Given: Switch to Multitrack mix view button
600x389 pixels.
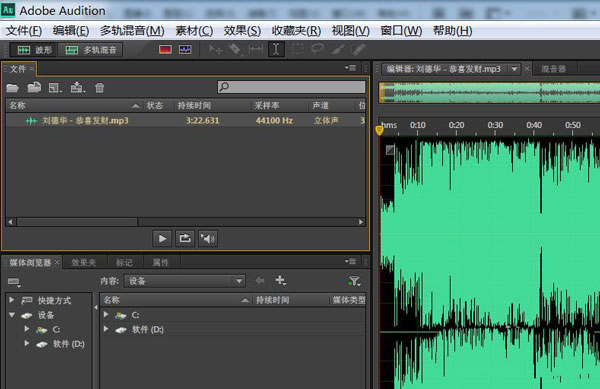Looking at the screenshot, I should tap(90, 50).
